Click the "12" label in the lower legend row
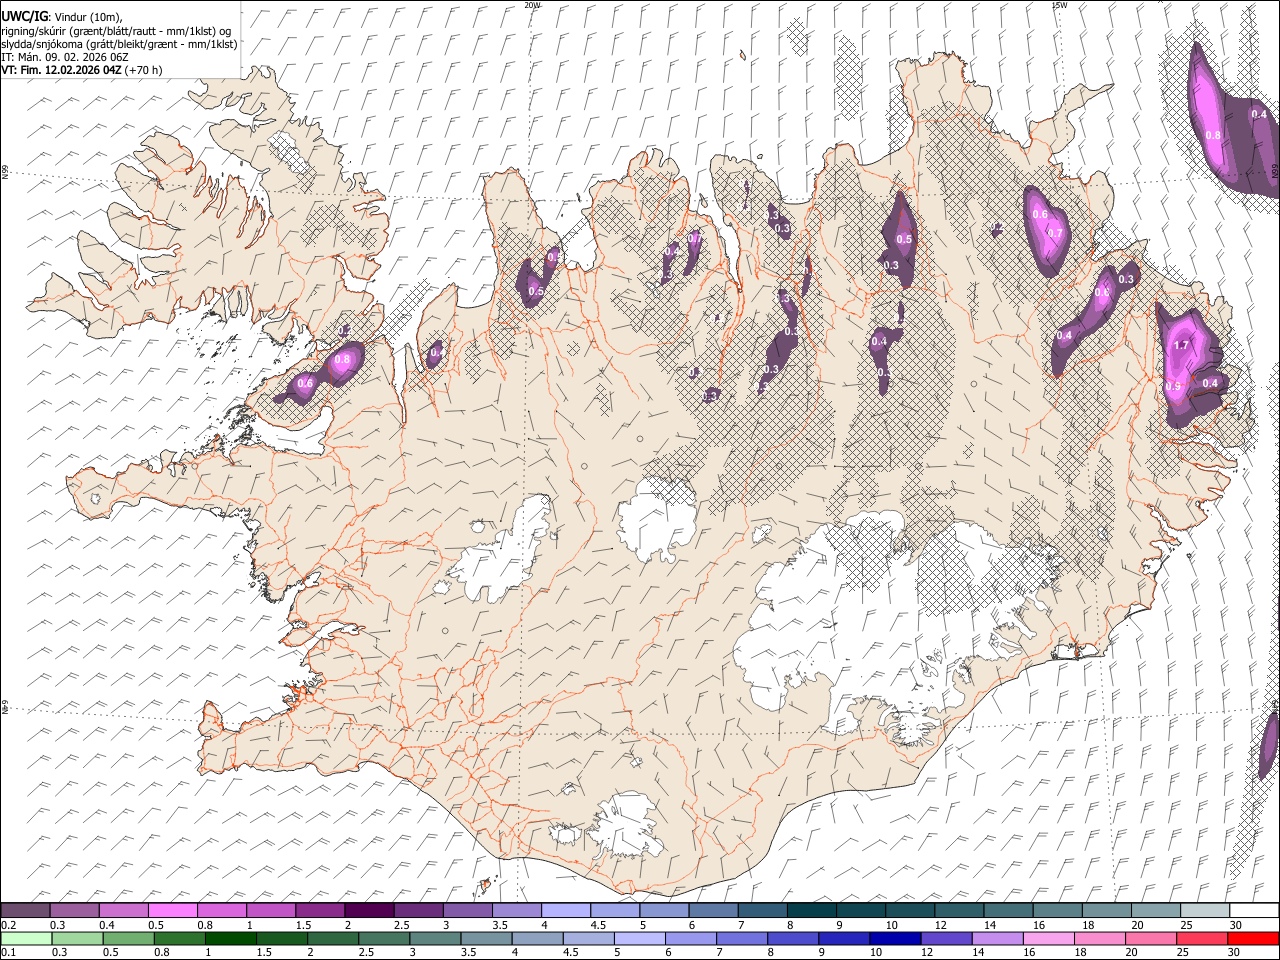Image resolution: width=1280 pixels, height=960 pixels. point(927,952)
